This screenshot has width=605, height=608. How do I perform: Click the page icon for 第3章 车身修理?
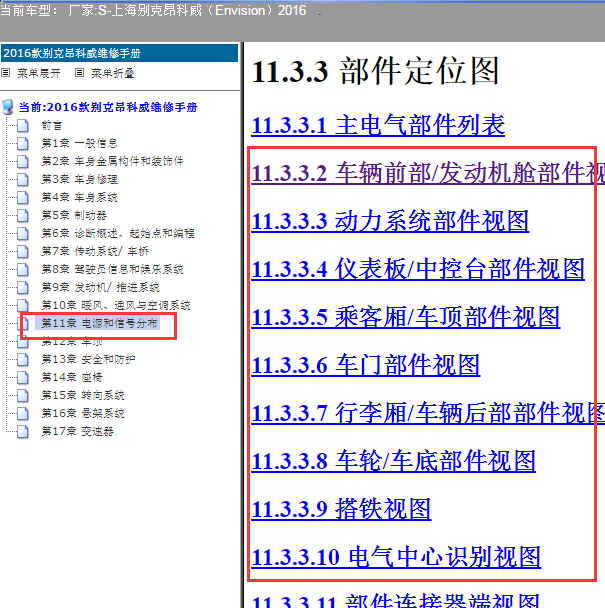pyautogui.click(x=22, y=180)
